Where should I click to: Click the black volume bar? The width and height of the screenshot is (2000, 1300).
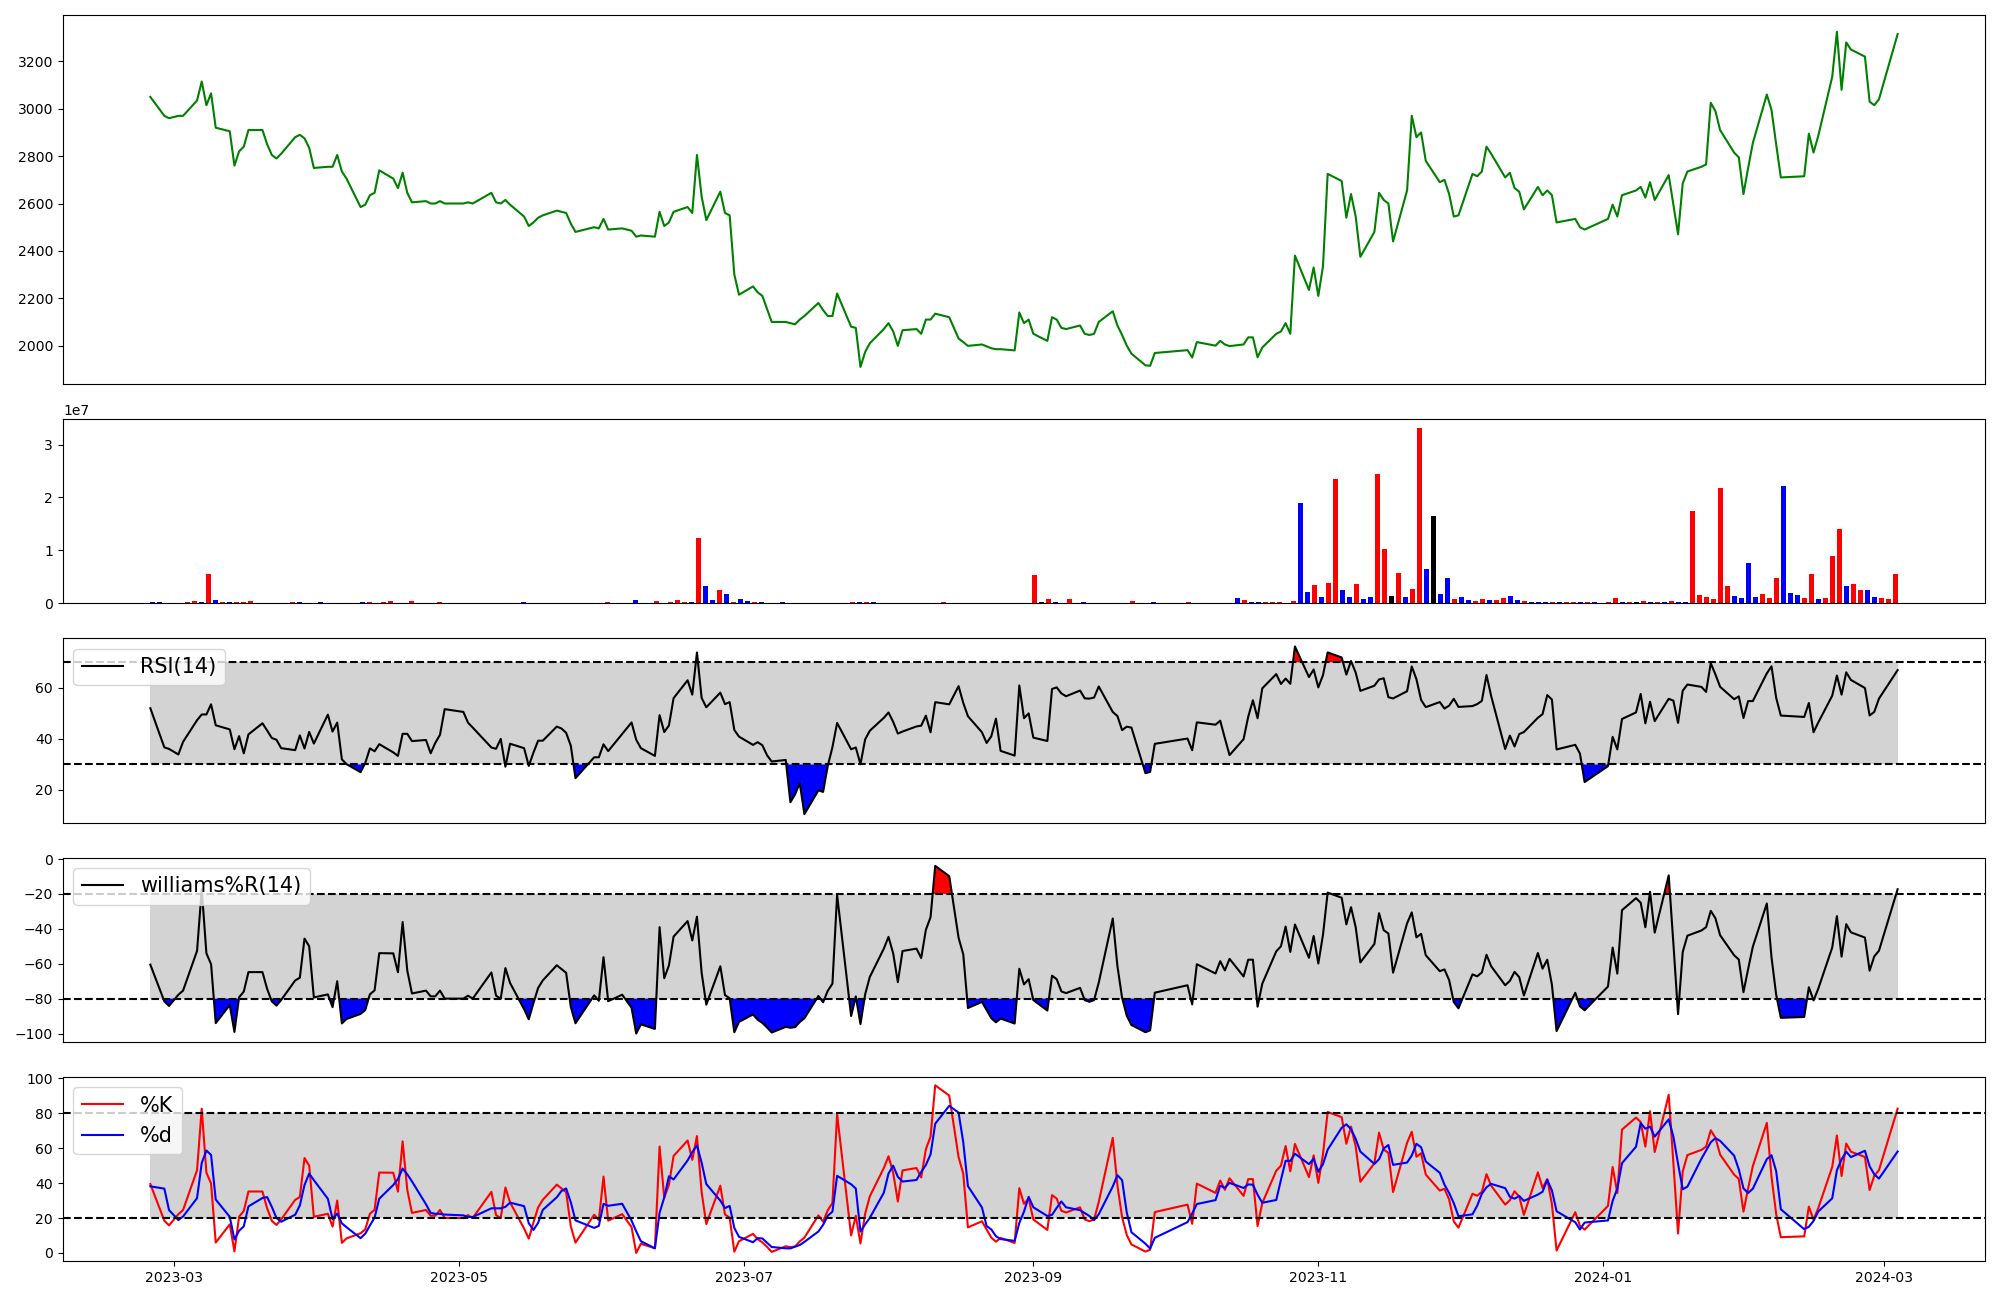tap(1433, 560)
